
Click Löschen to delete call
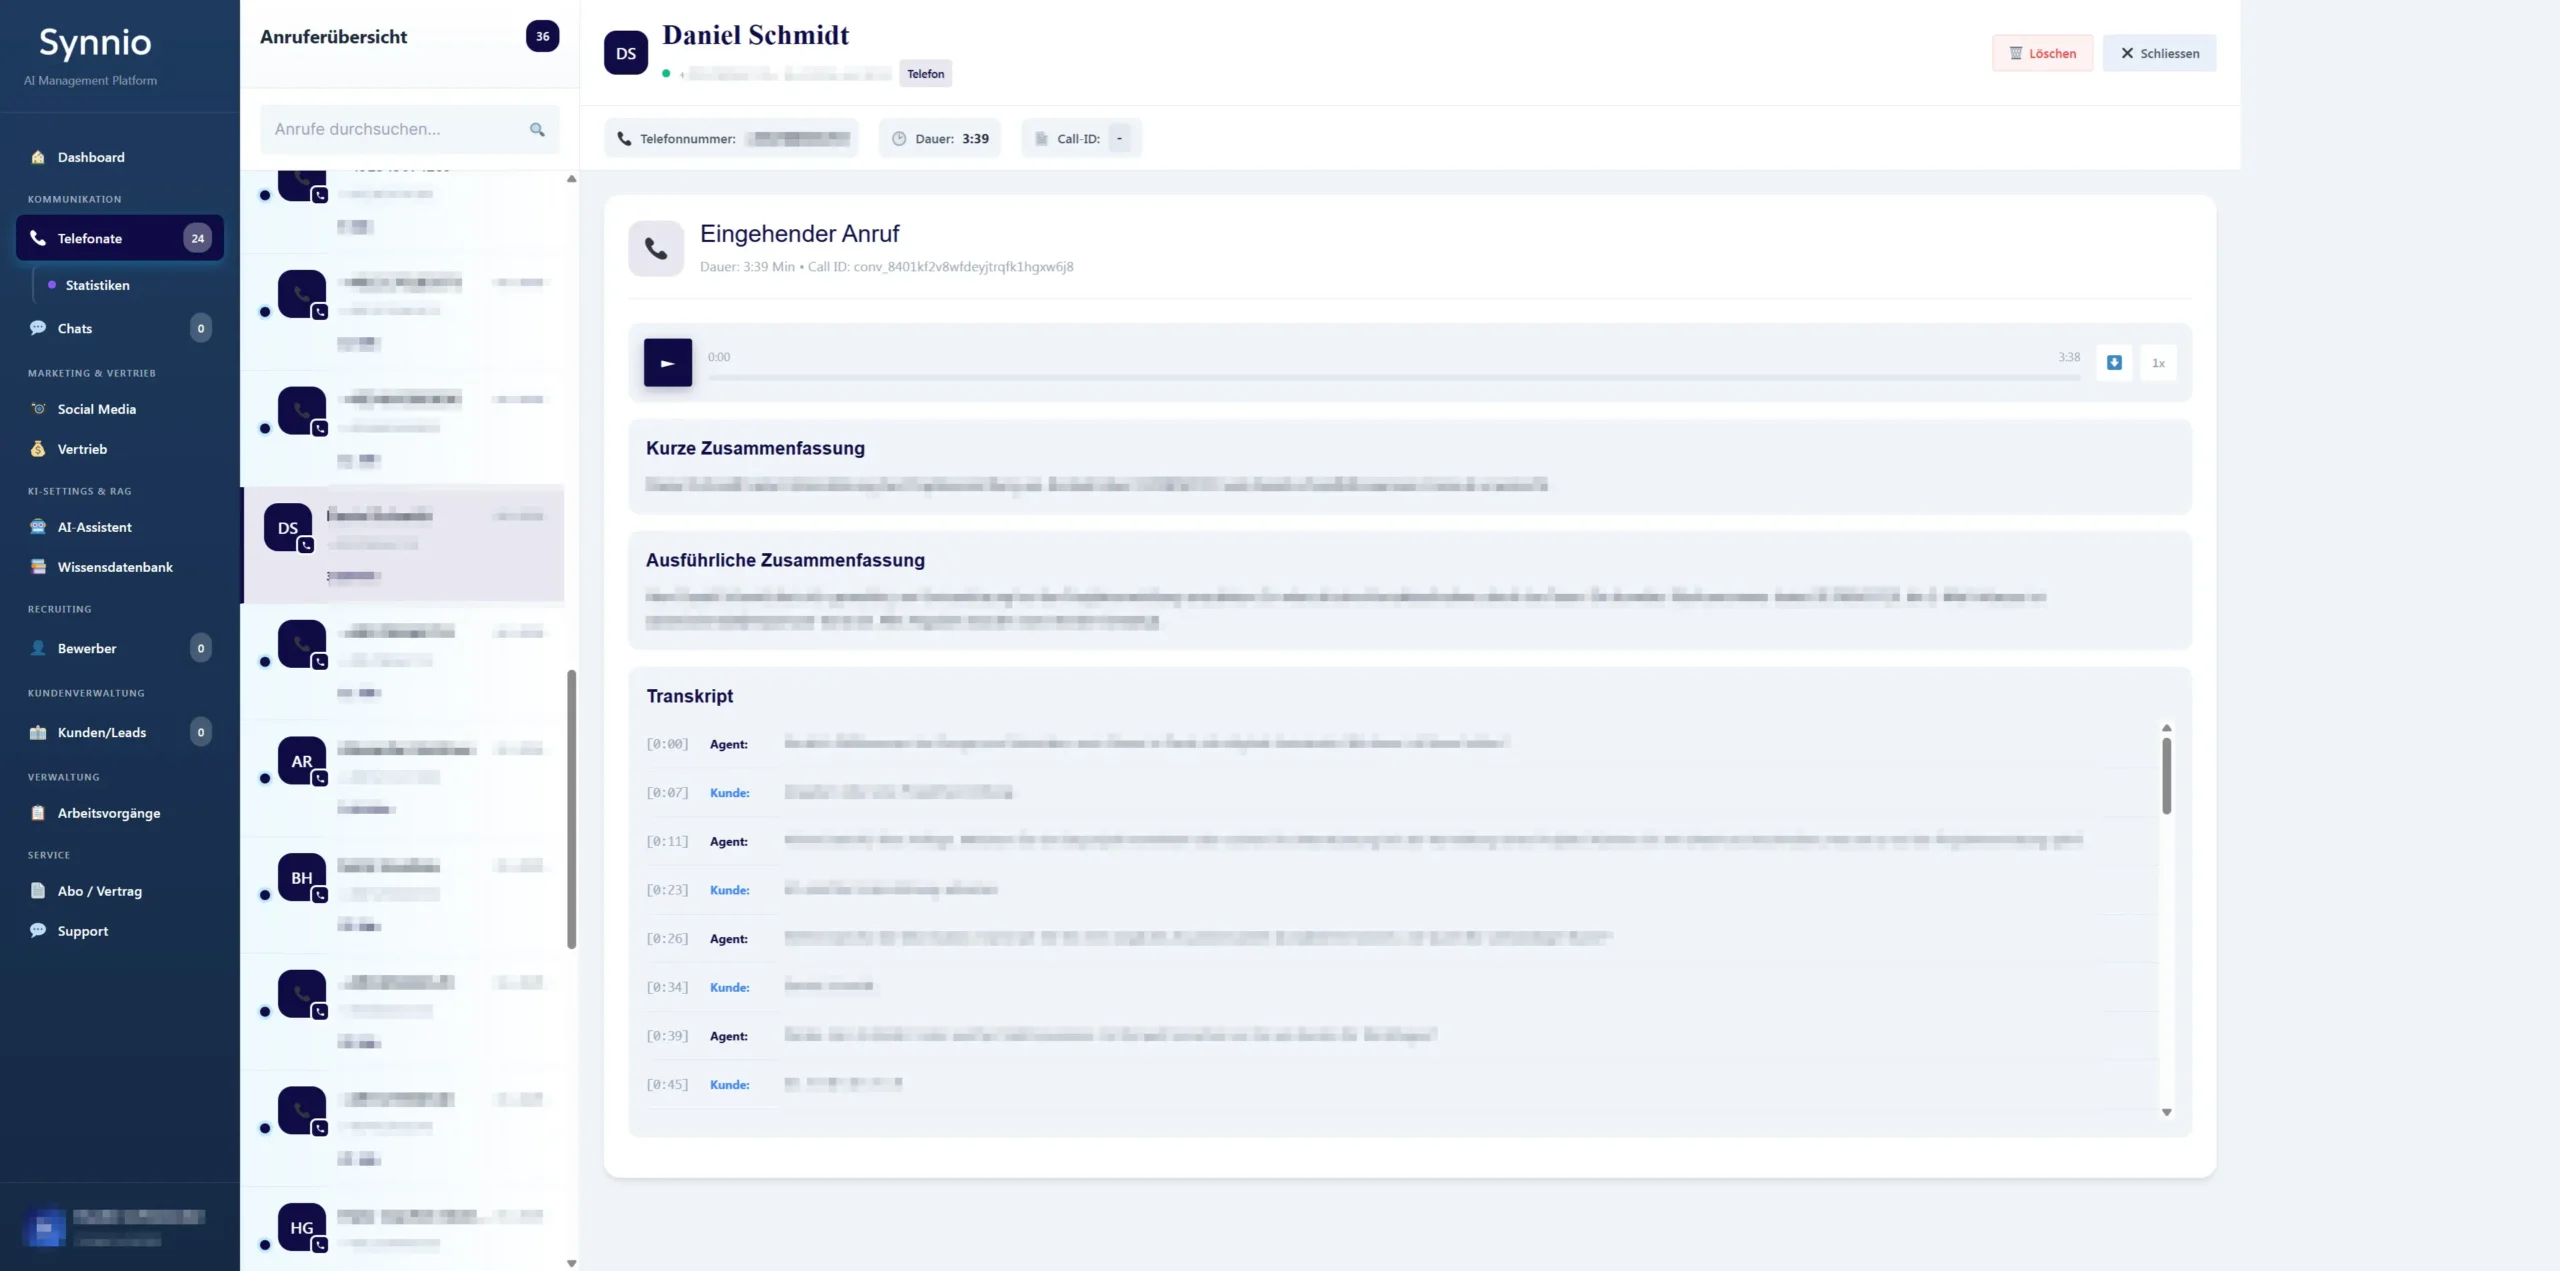(x=2042, y=53)
